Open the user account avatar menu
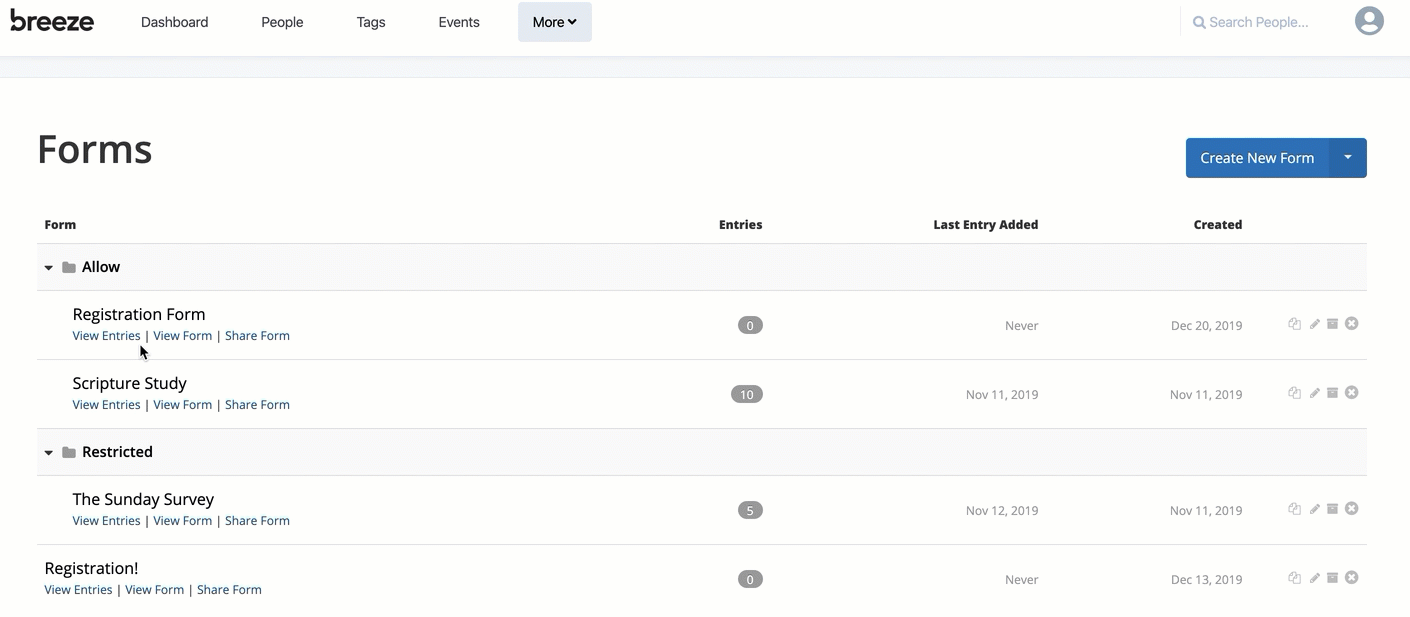Viewport: 1410px width, 617px height. (x=1369, y=21)
